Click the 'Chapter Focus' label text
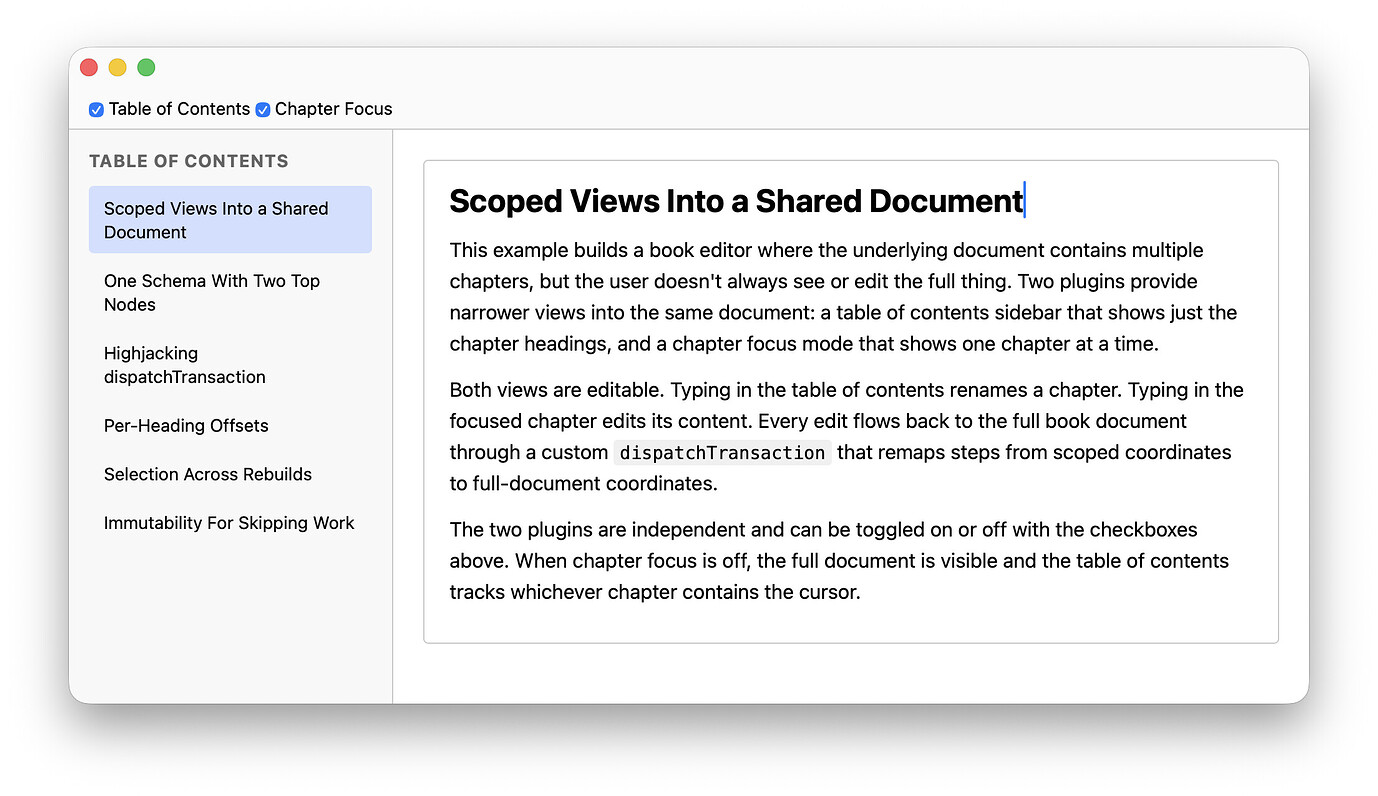The width and height of the screenshot is (1378, 796). 333,109
